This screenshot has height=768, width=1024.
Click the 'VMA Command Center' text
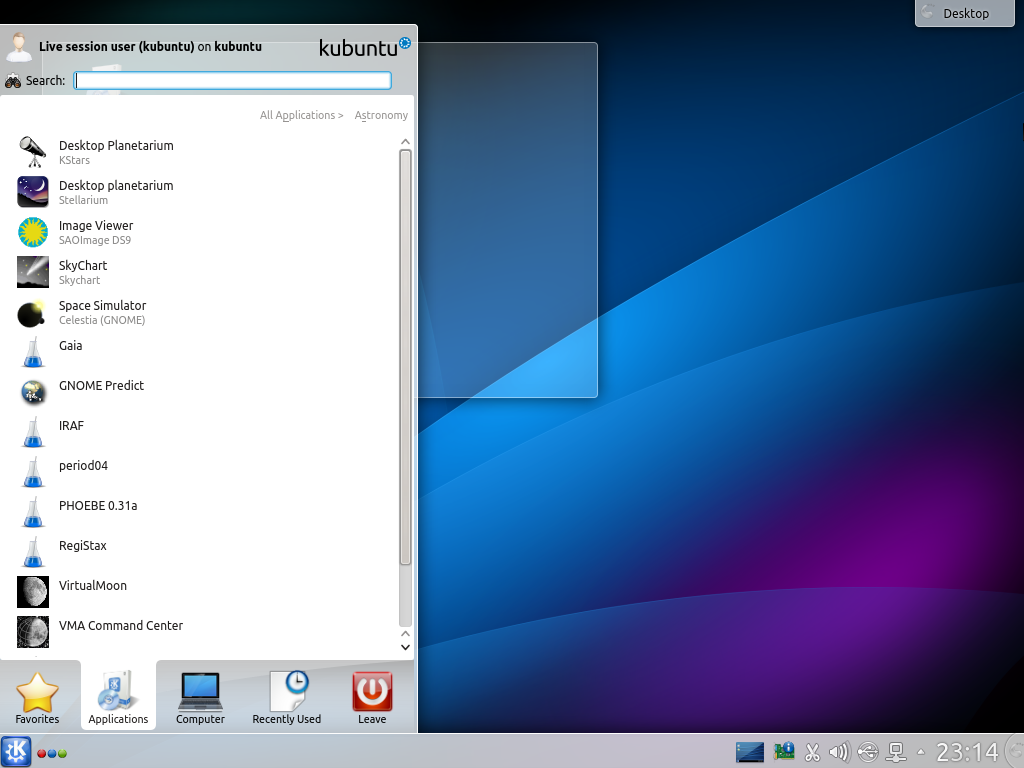(x=121, y=626)
